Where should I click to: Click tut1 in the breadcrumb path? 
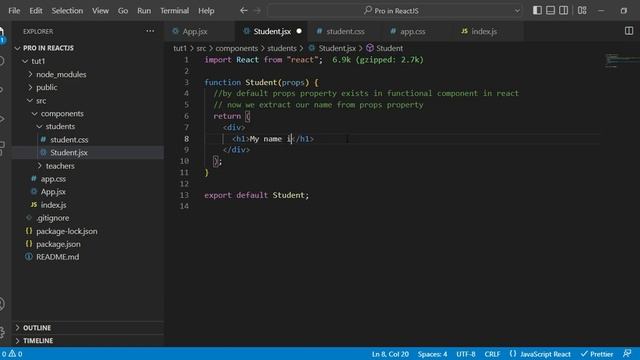[180, 48]
